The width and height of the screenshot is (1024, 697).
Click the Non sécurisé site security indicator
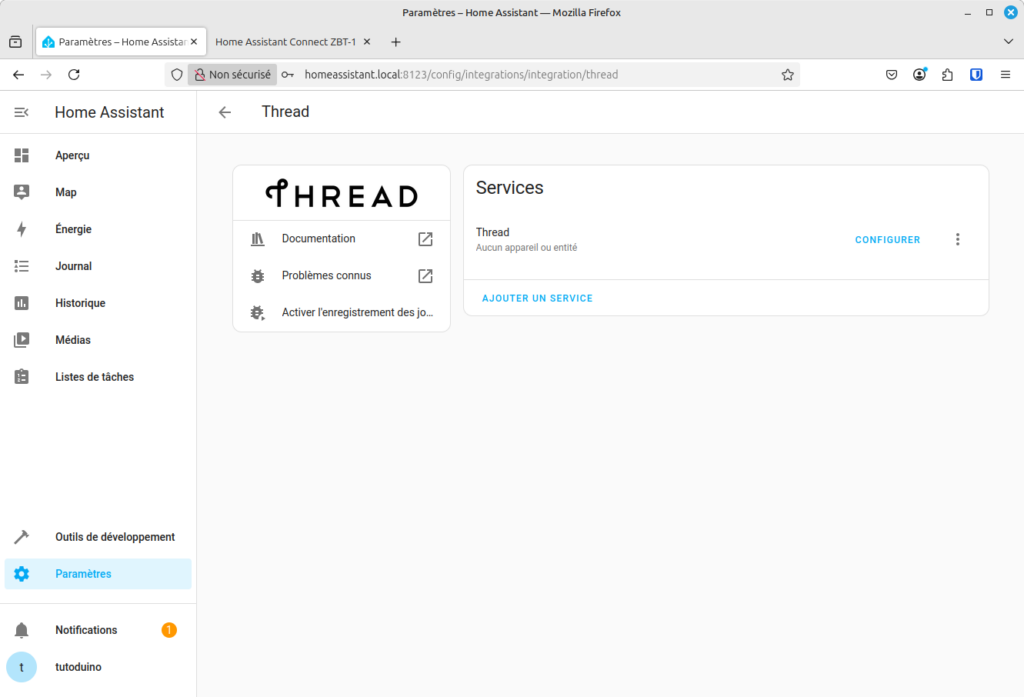(x=232, y=74)
